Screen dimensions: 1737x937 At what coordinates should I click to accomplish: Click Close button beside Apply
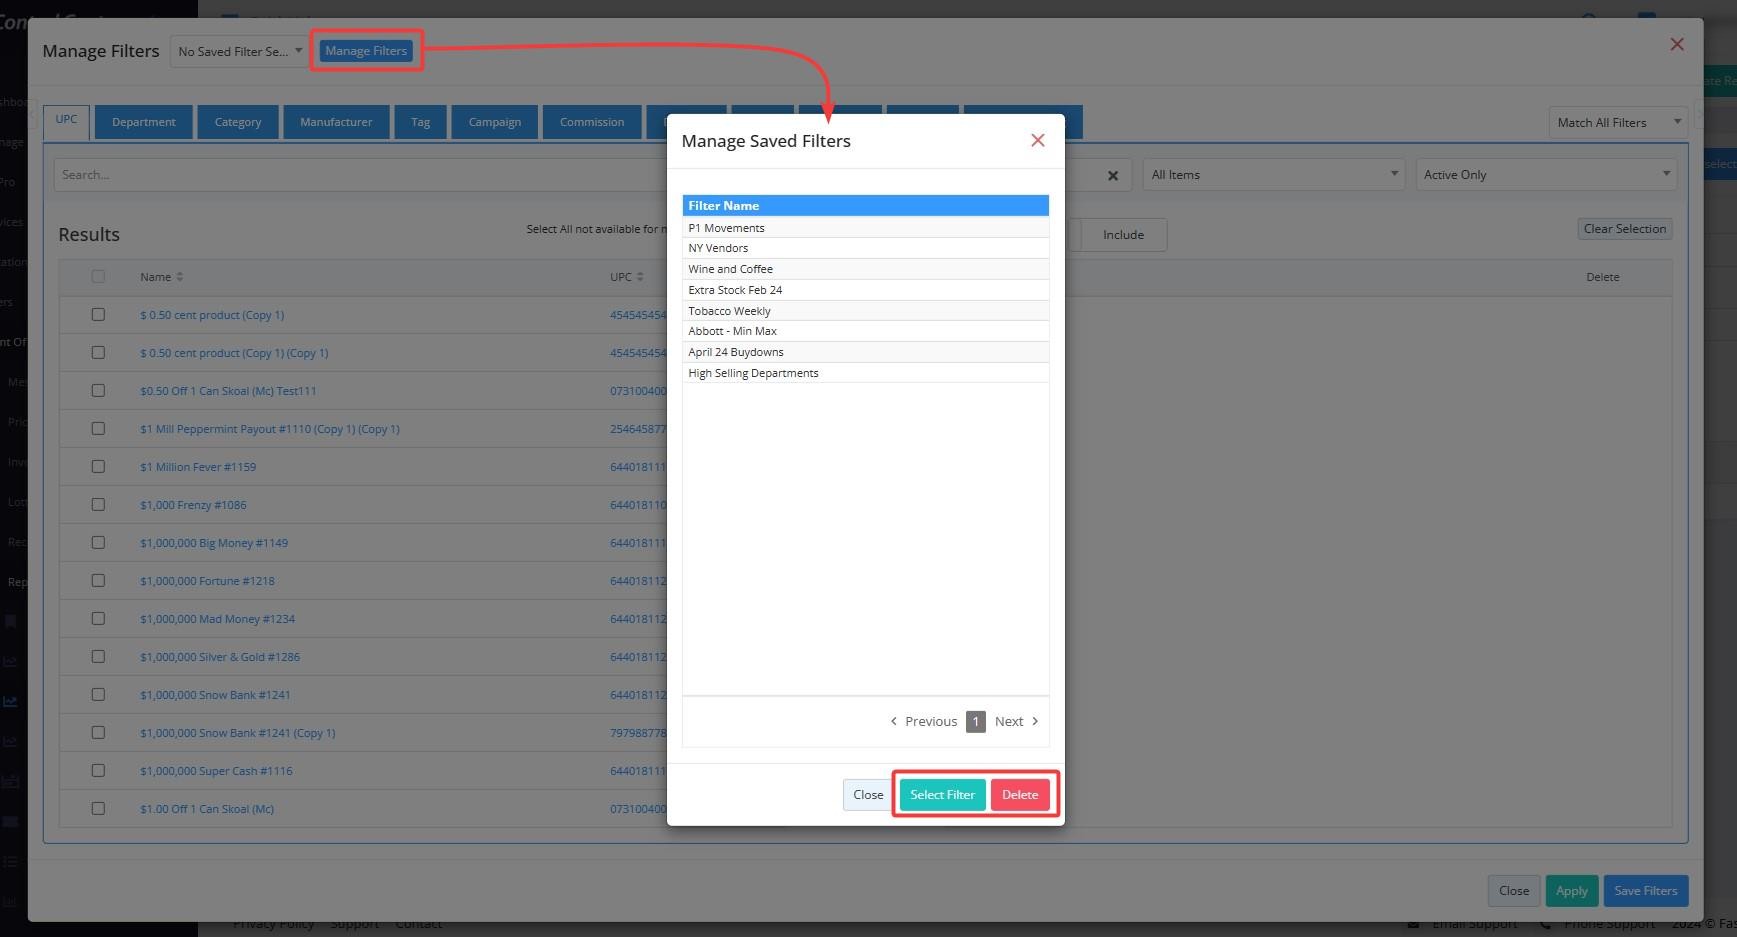[x=1513, y=891]
